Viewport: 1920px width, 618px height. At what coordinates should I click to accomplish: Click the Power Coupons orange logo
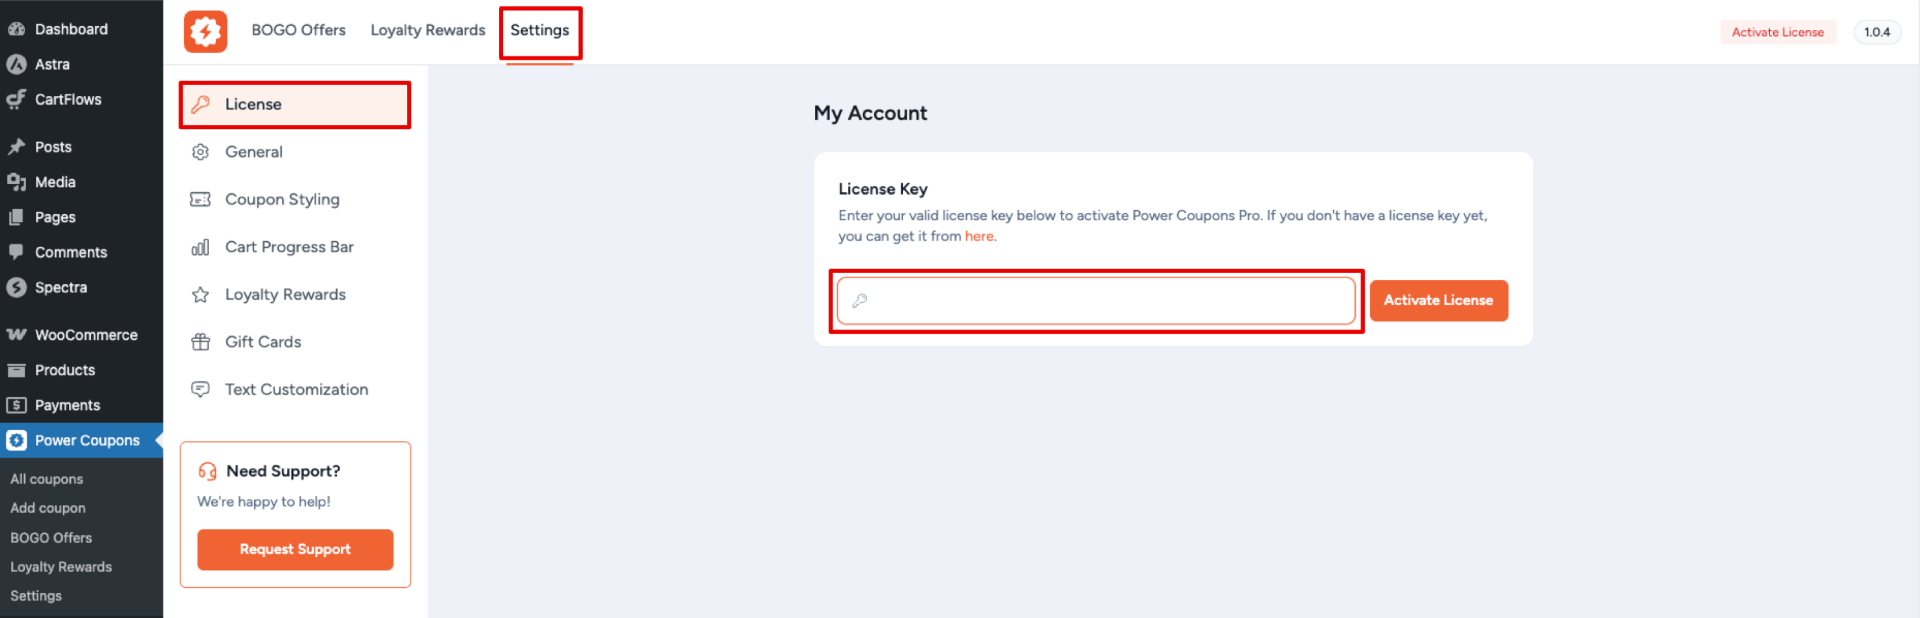click(205, 31)
